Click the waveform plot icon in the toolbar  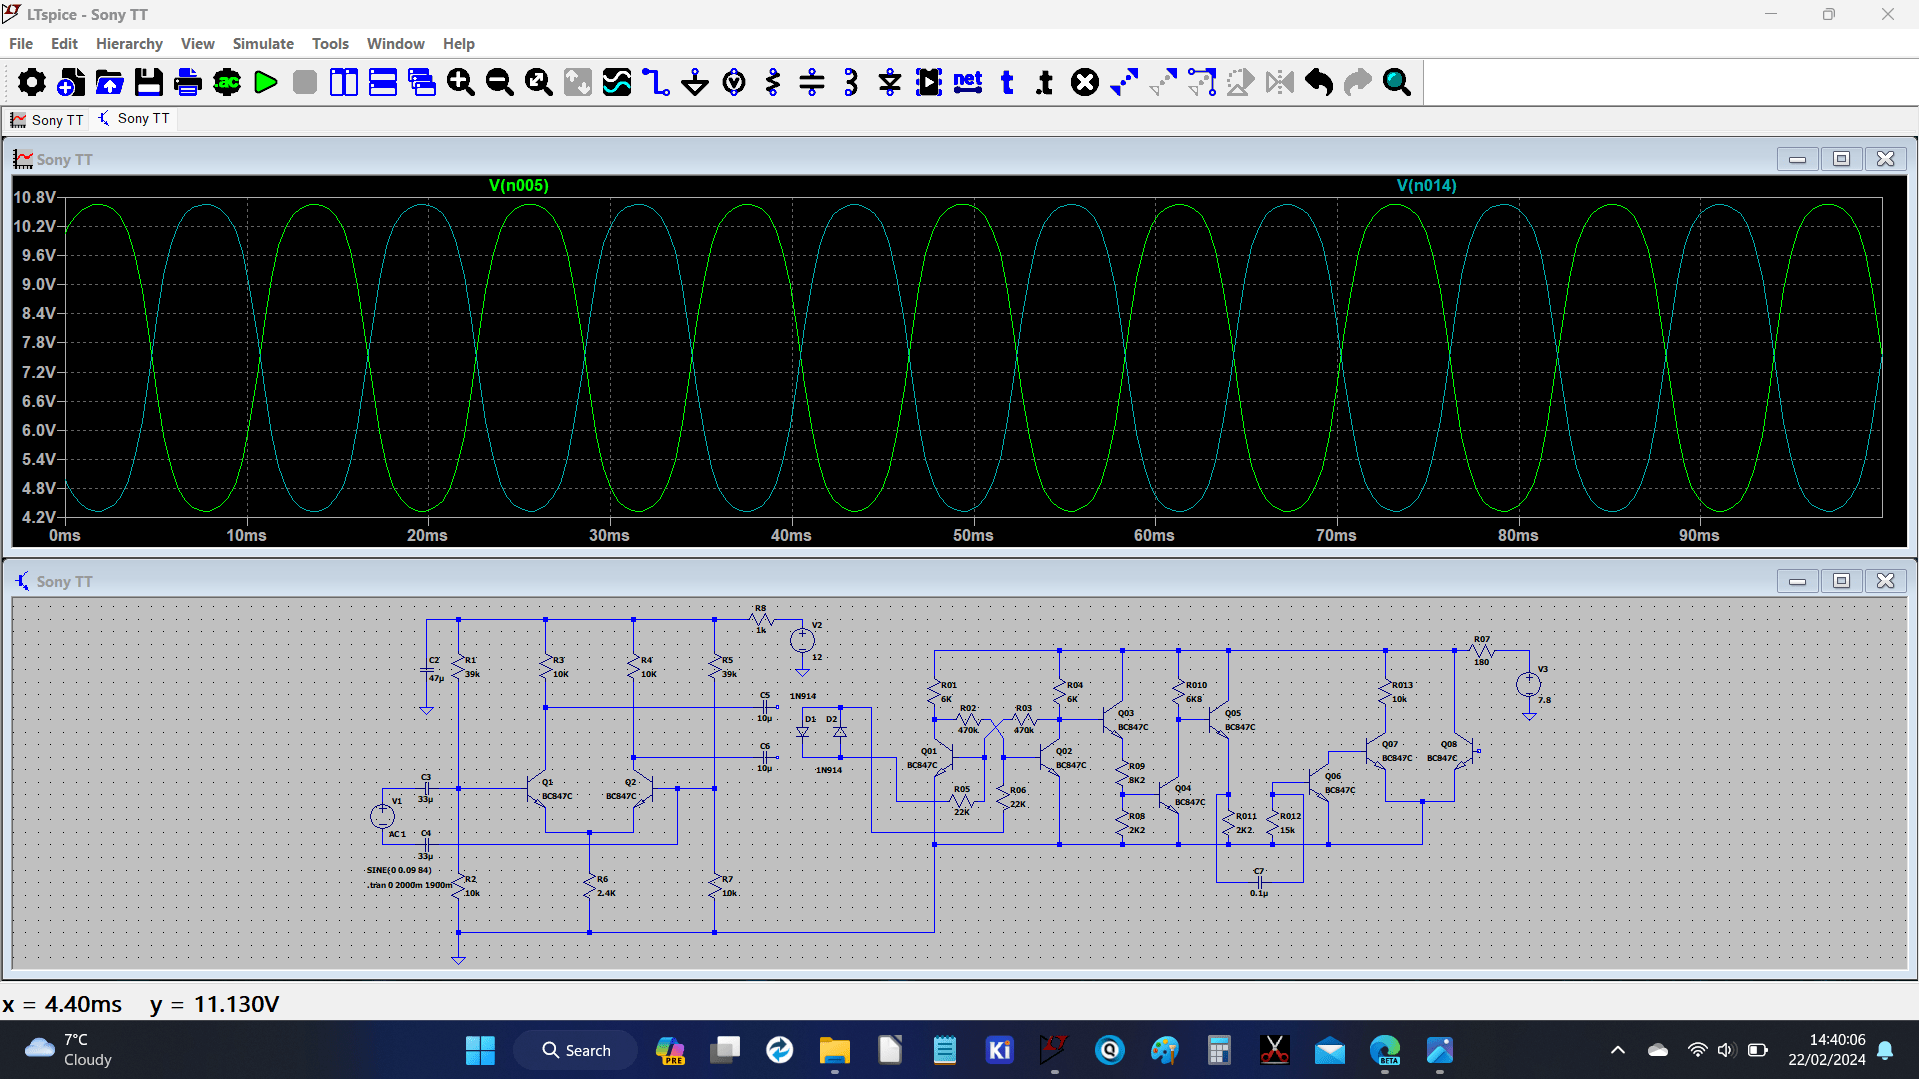(617, 82)
